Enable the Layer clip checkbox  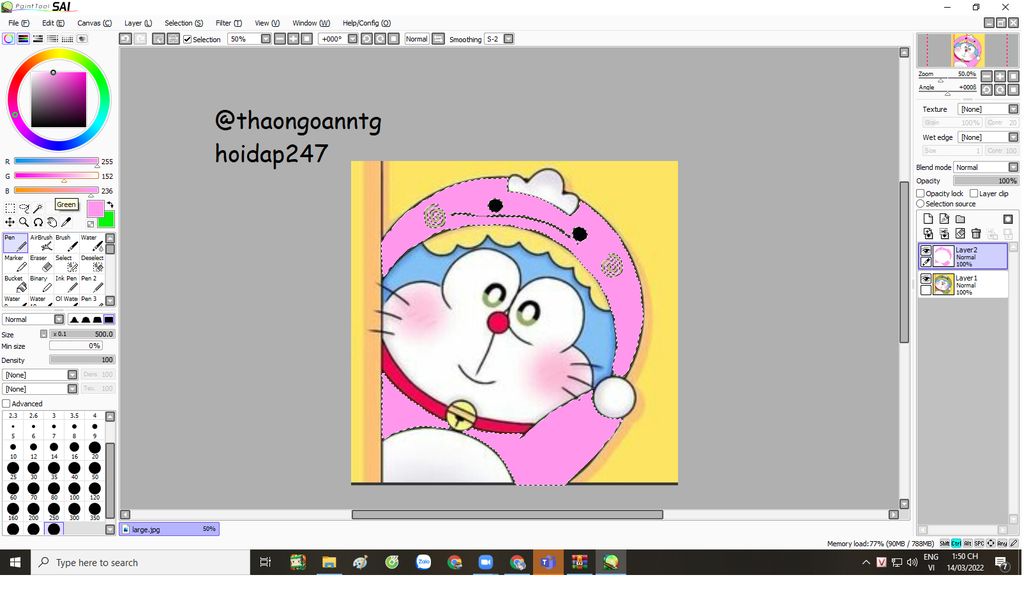point(974,193)
